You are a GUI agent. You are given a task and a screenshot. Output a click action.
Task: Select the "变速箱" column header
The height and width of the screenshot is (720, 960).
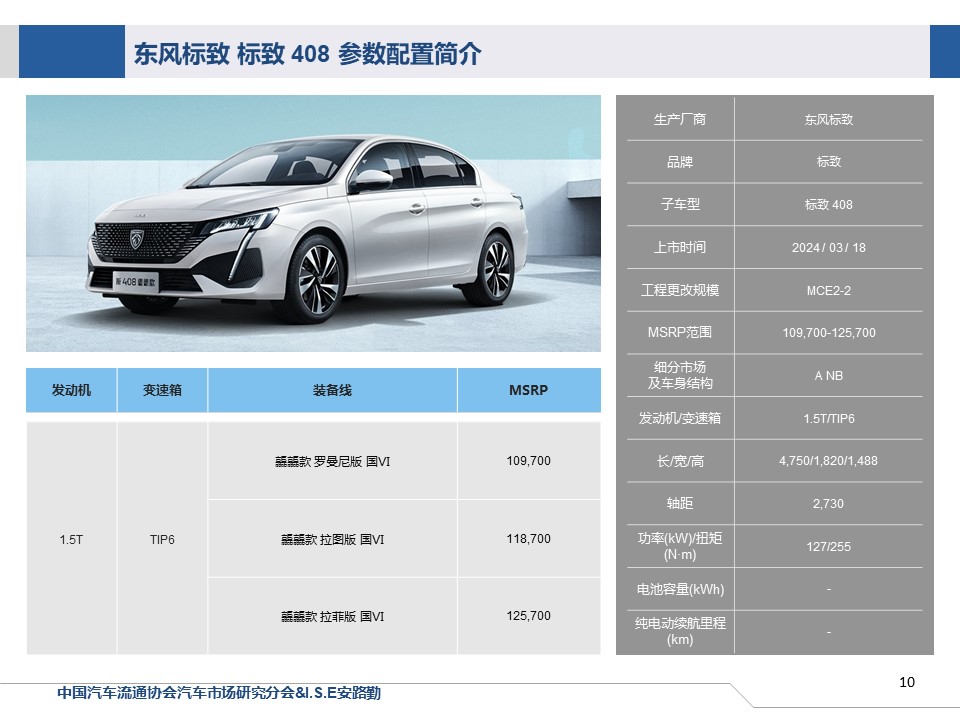tap(162, 390)
